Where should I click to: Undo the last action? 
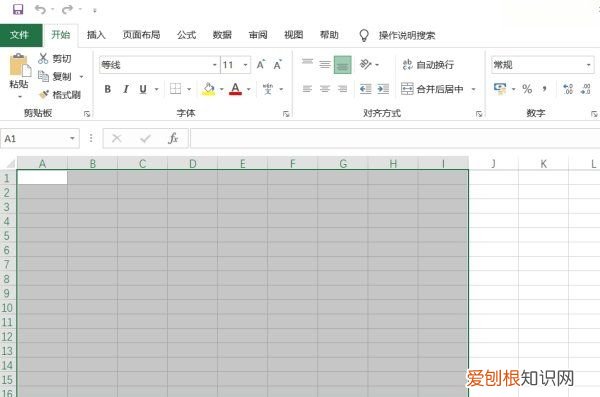pyautogui.click(x=40, y=9)
